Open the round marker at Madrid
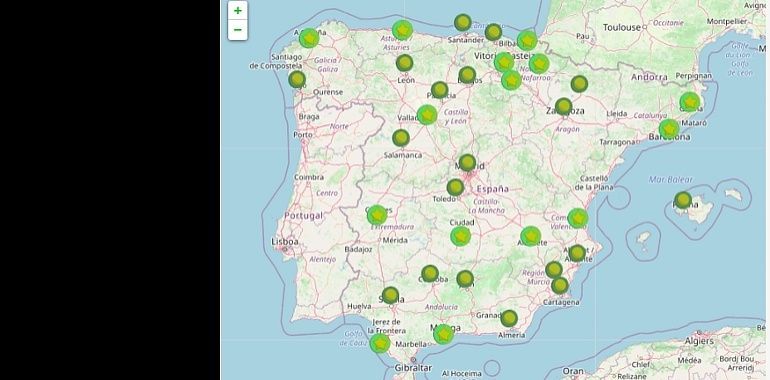770x380 pixels. point(467,163)
